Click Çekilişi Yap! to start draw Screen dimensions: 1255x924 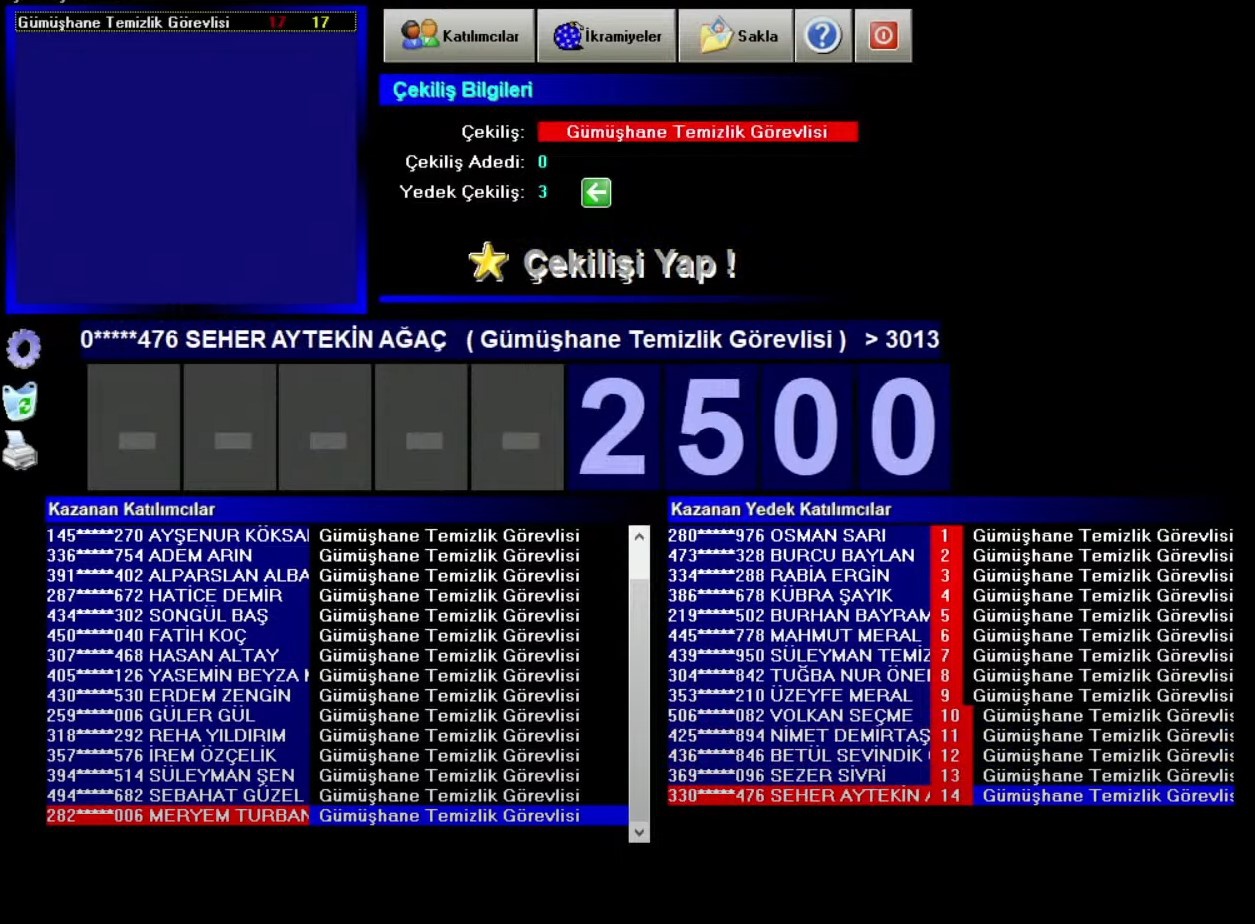(630, 264)
